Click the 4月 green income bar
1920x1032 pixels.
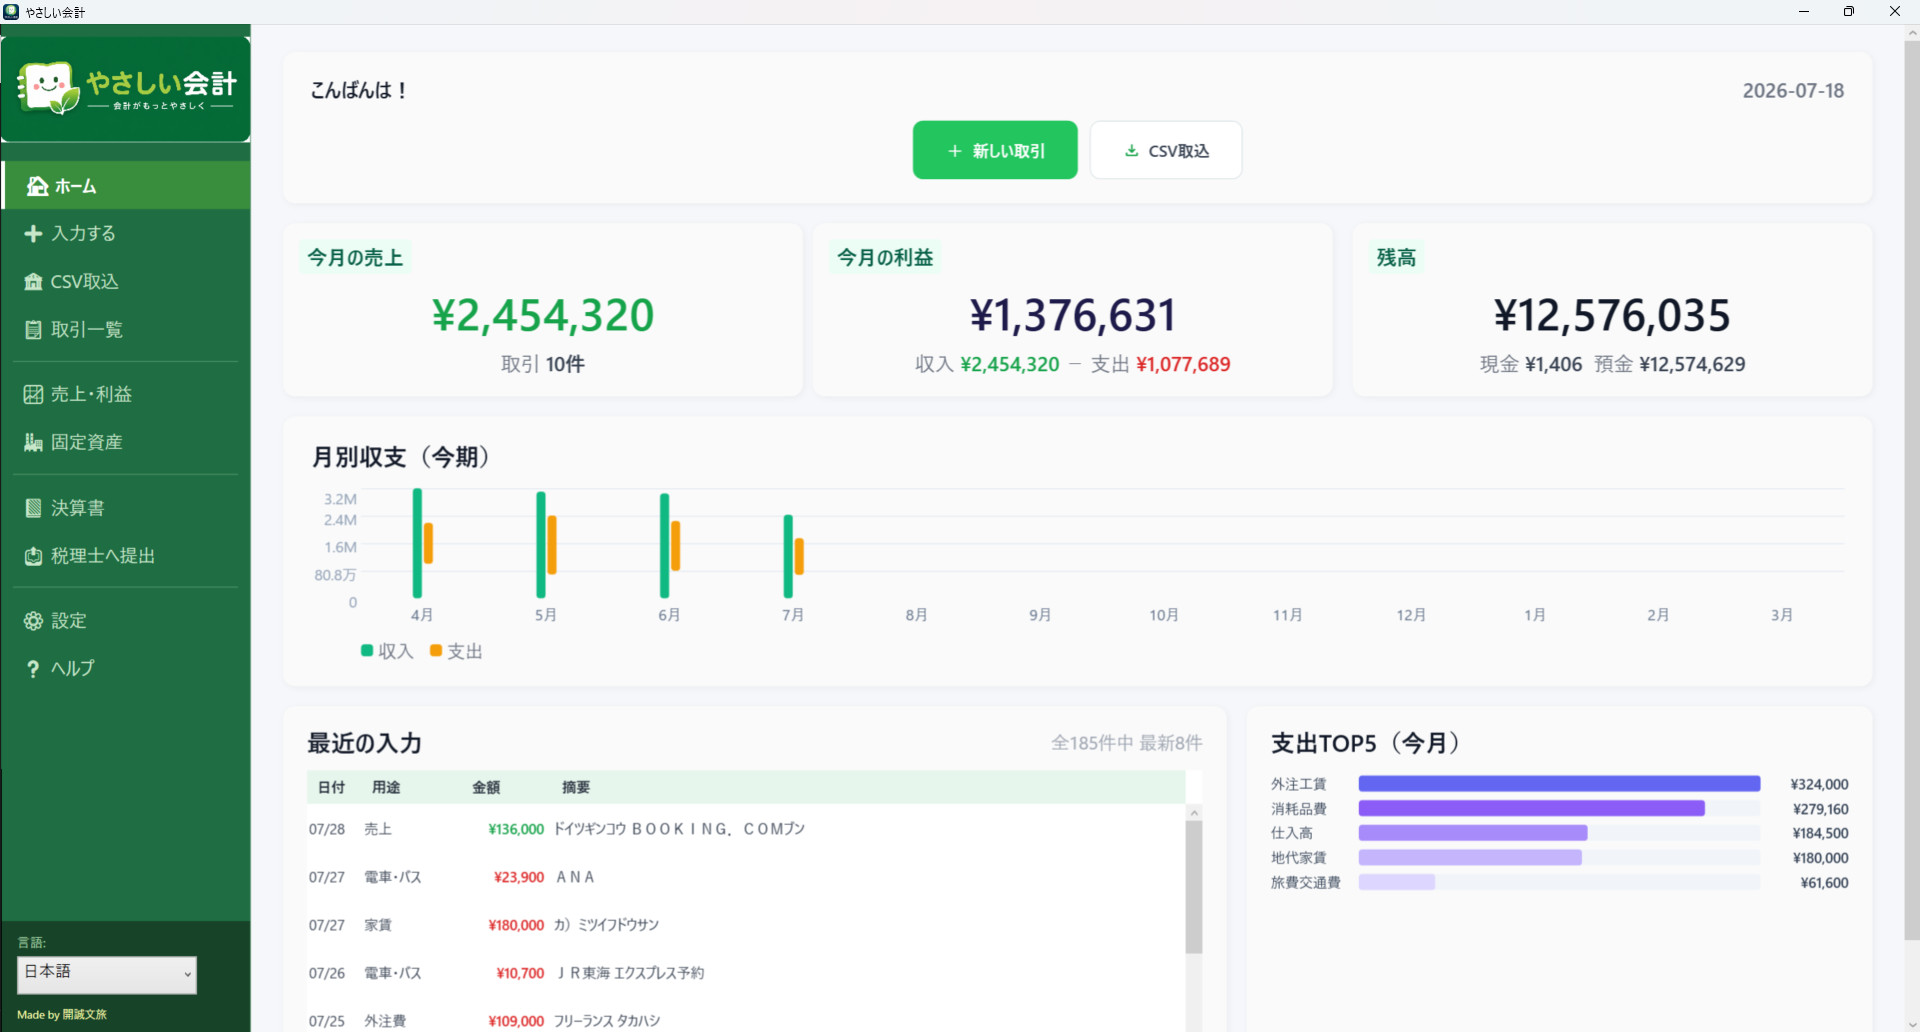coord(417,543)
